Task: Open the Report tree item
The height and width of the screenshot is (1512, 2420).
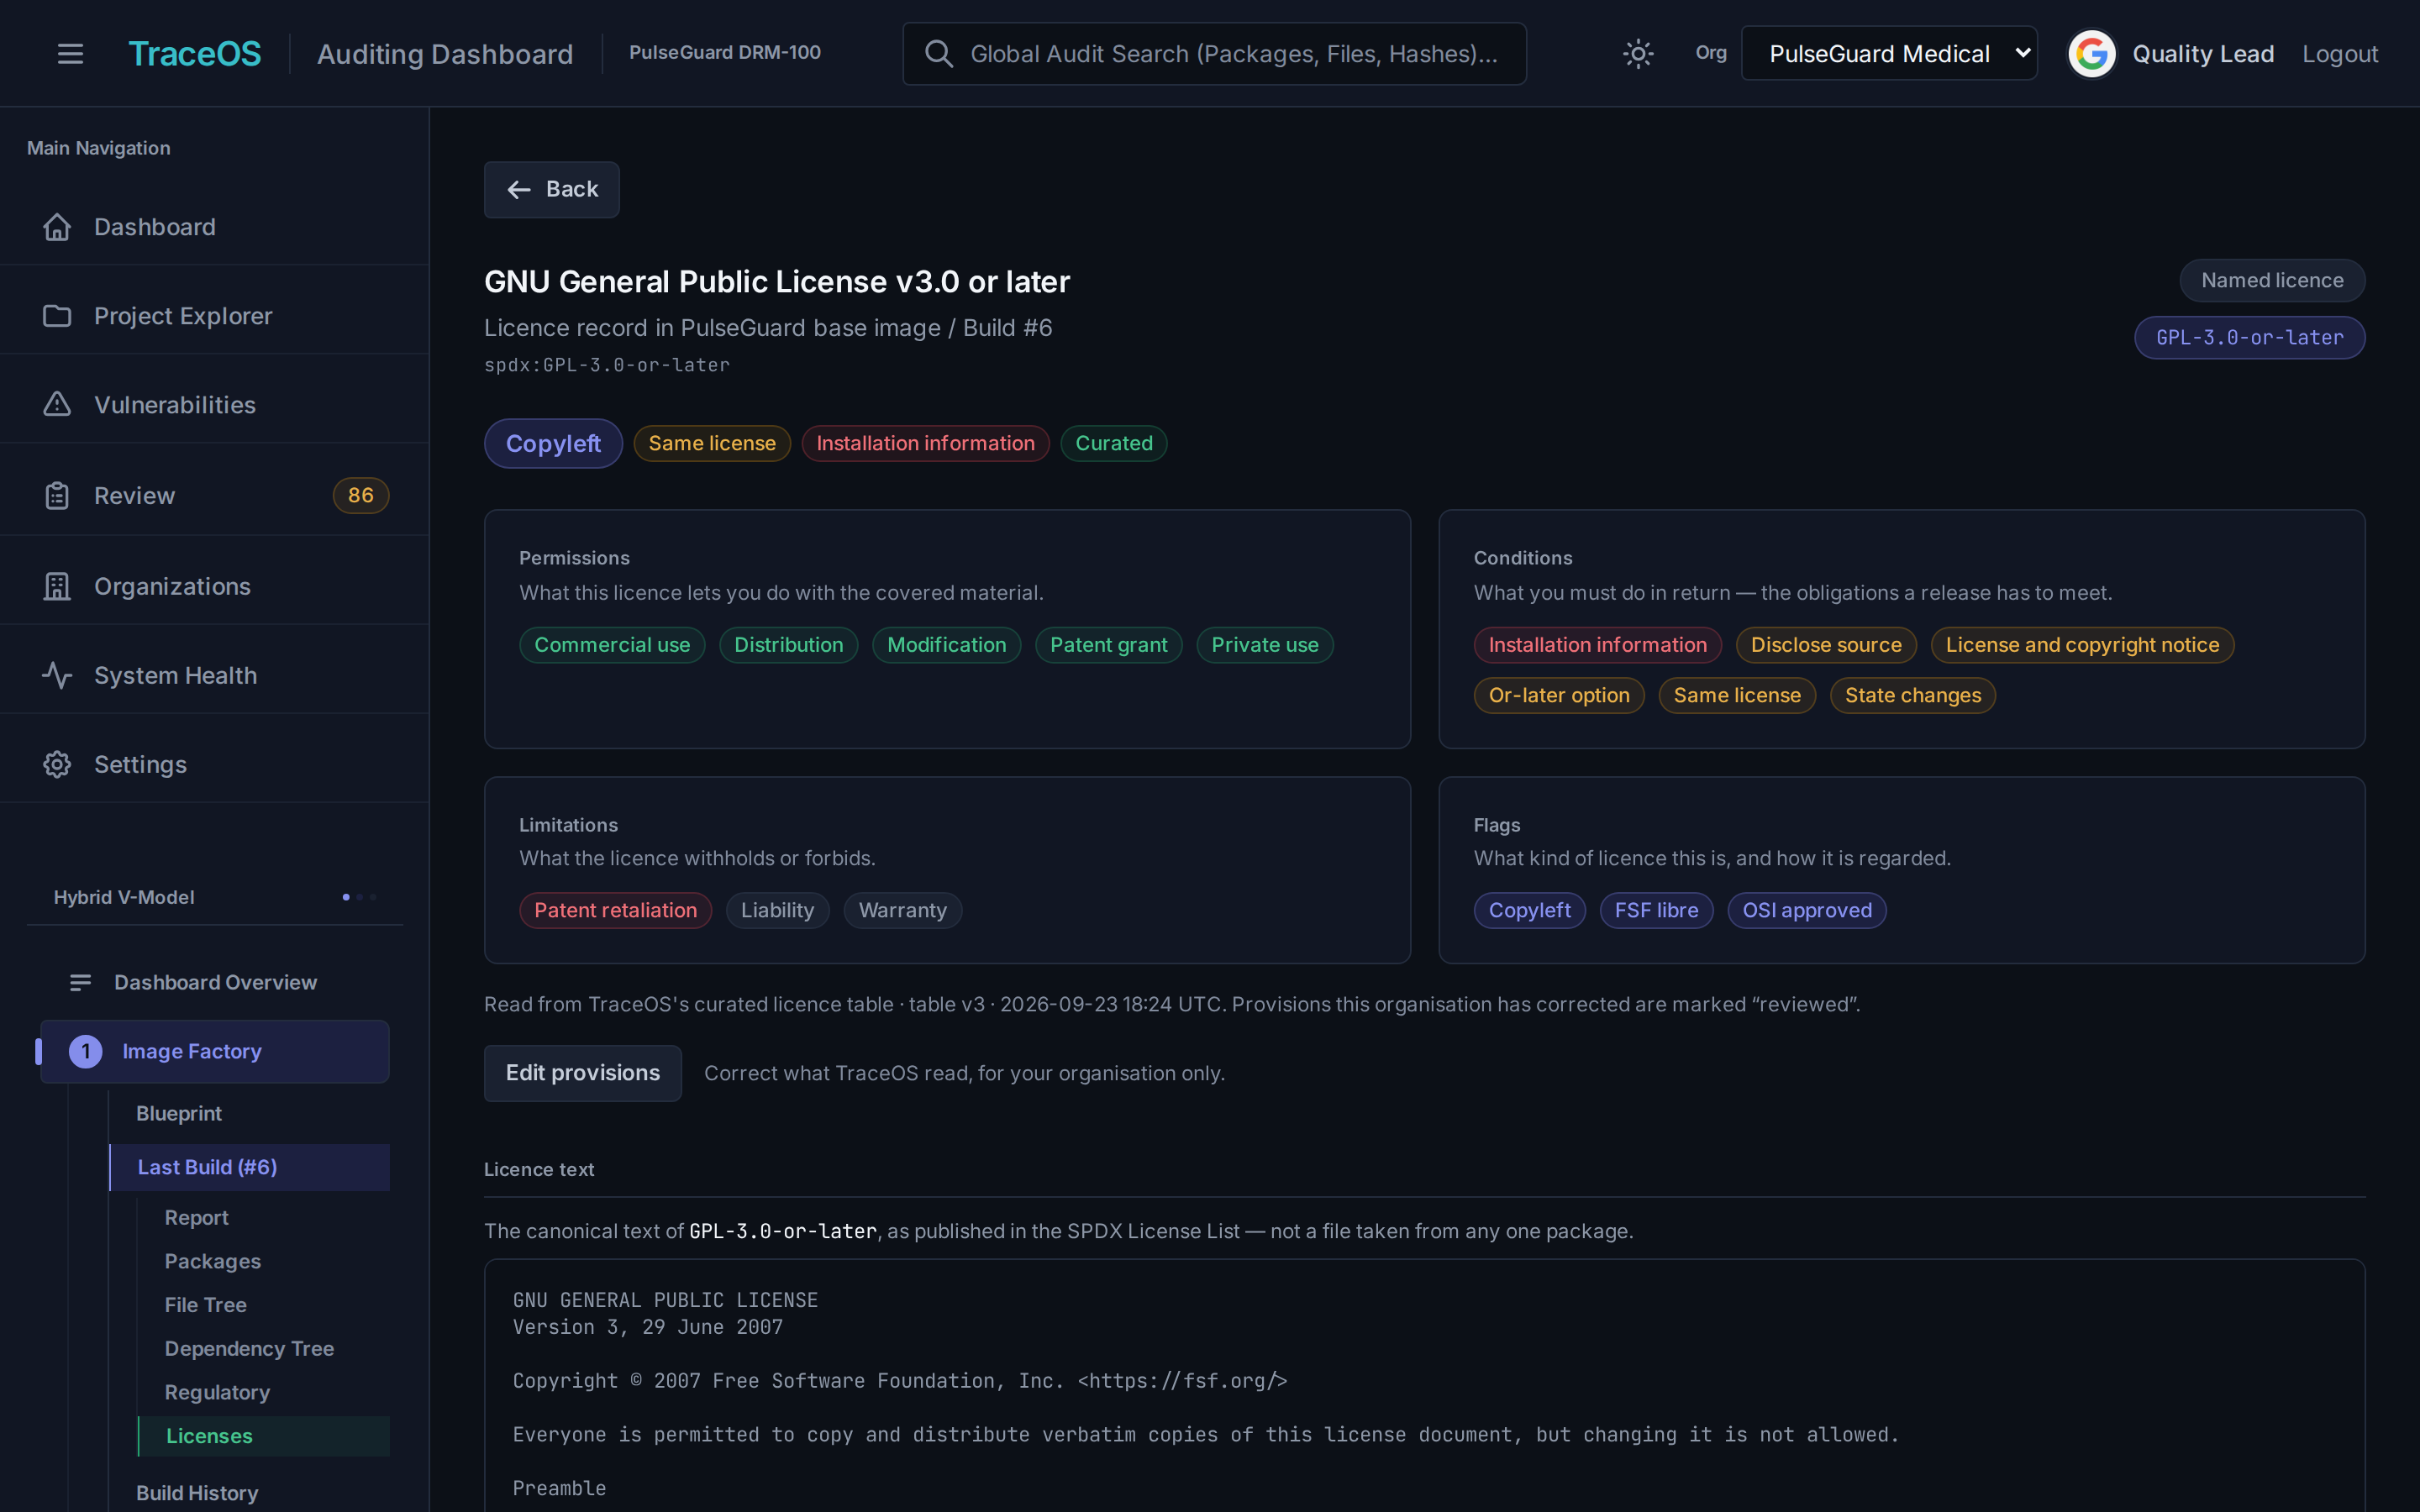Action: pos(196,1217)
